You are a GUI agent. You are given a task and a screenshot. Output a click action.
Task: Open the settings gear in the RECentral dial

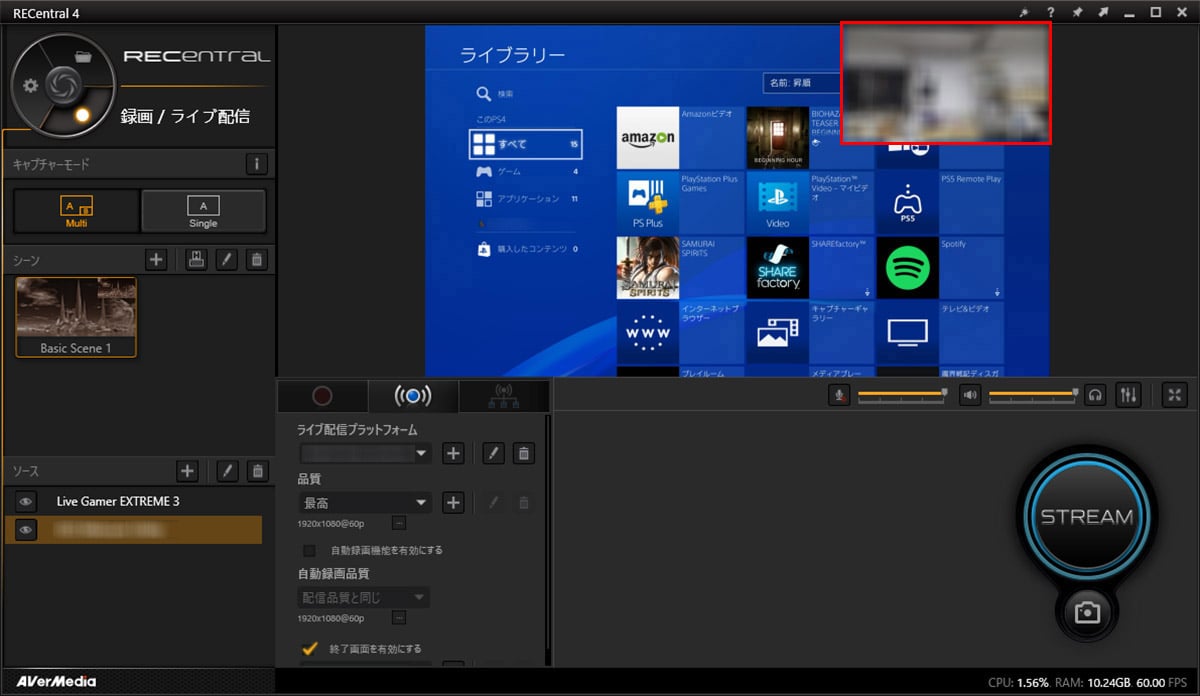click(31, 86)
